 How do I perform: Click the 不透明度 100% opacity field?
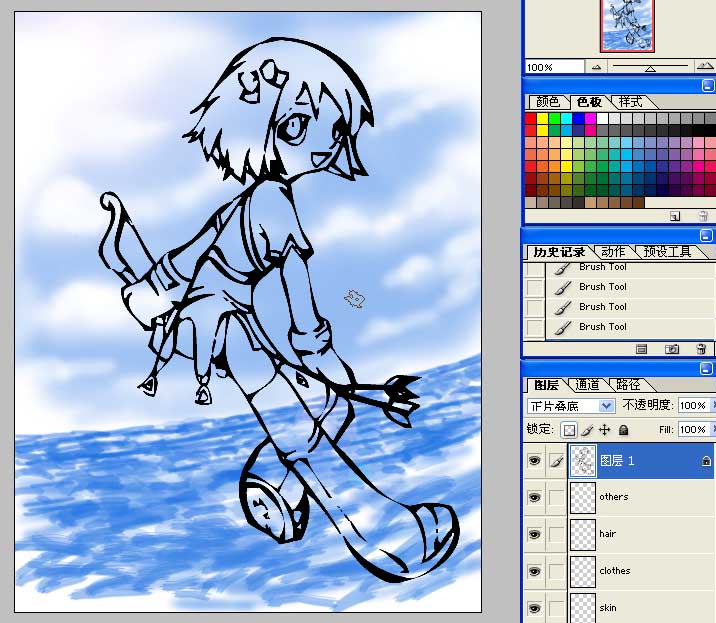point(694,406)
